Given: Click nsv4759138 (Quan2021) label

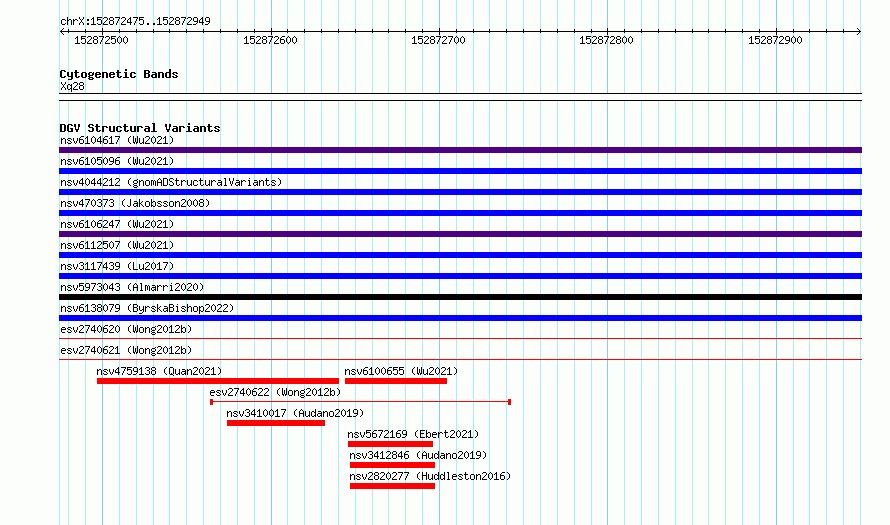Looking at the screenshot, I should coord(159,371).
